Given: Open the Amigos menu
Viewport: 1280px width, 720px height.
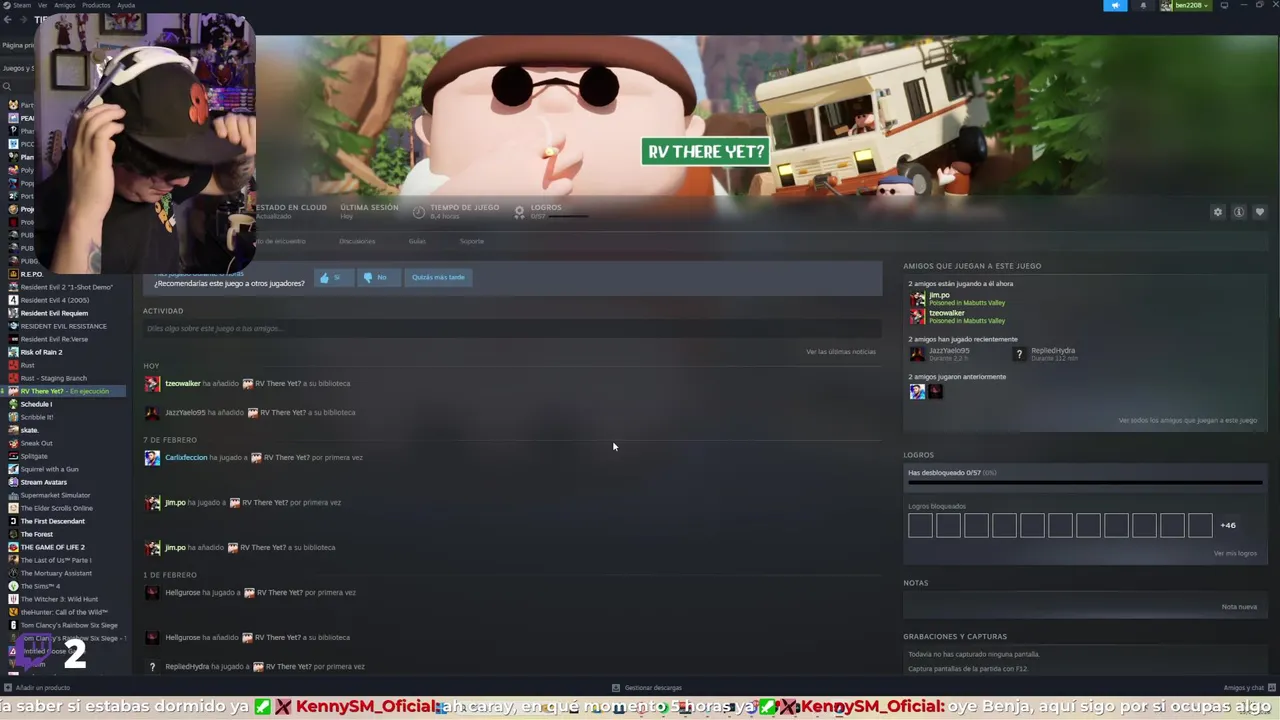Looking at the screenshot, I should click(64, 5).
